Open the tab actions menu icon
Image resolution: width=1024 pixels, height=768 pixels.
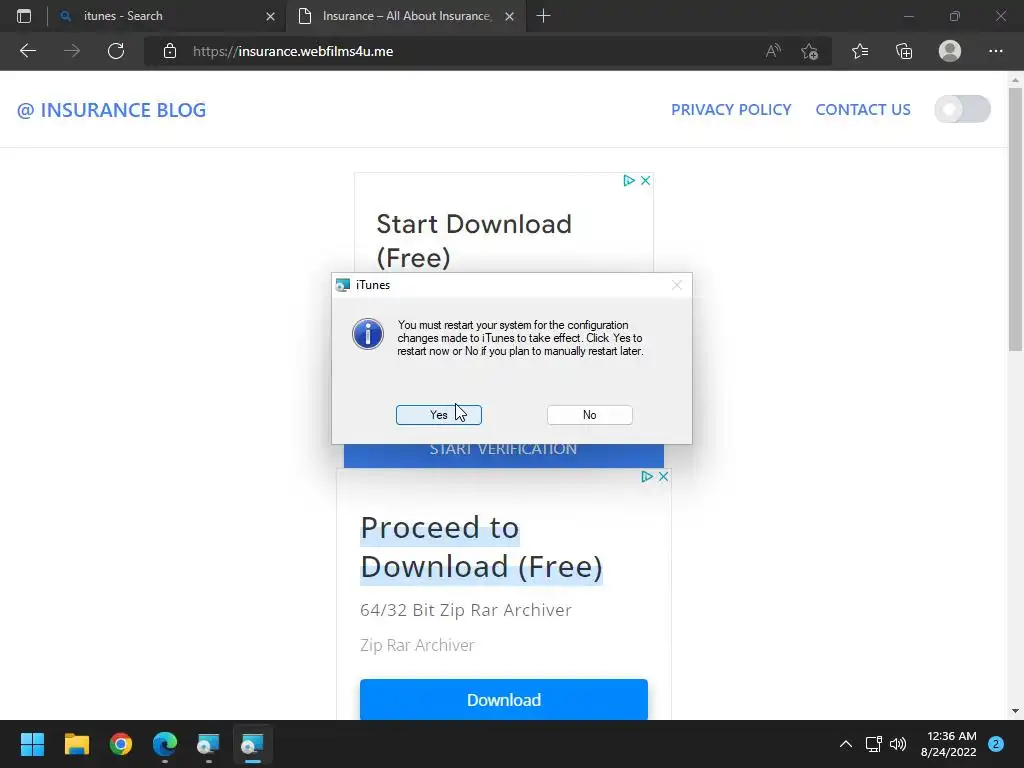[x=24, y=16]
